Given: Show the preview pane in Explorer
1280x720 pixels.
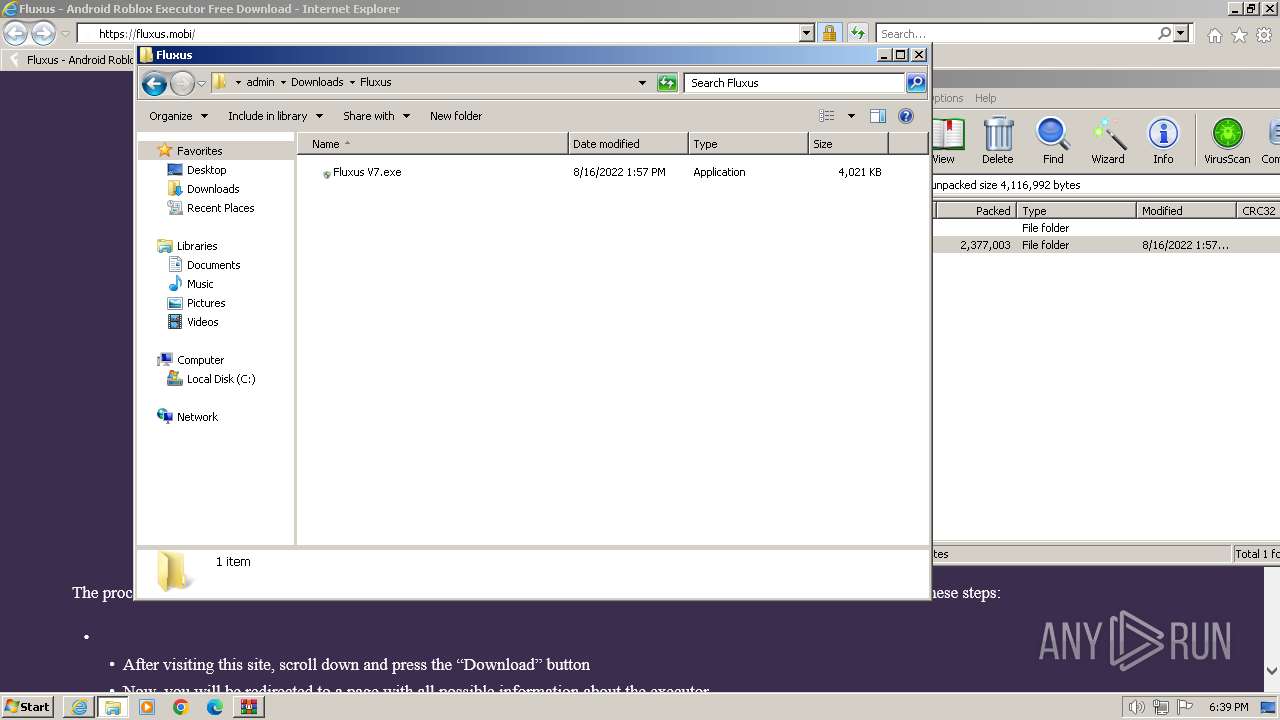Looking at the screenshot, I should click(x=877, y=116).
